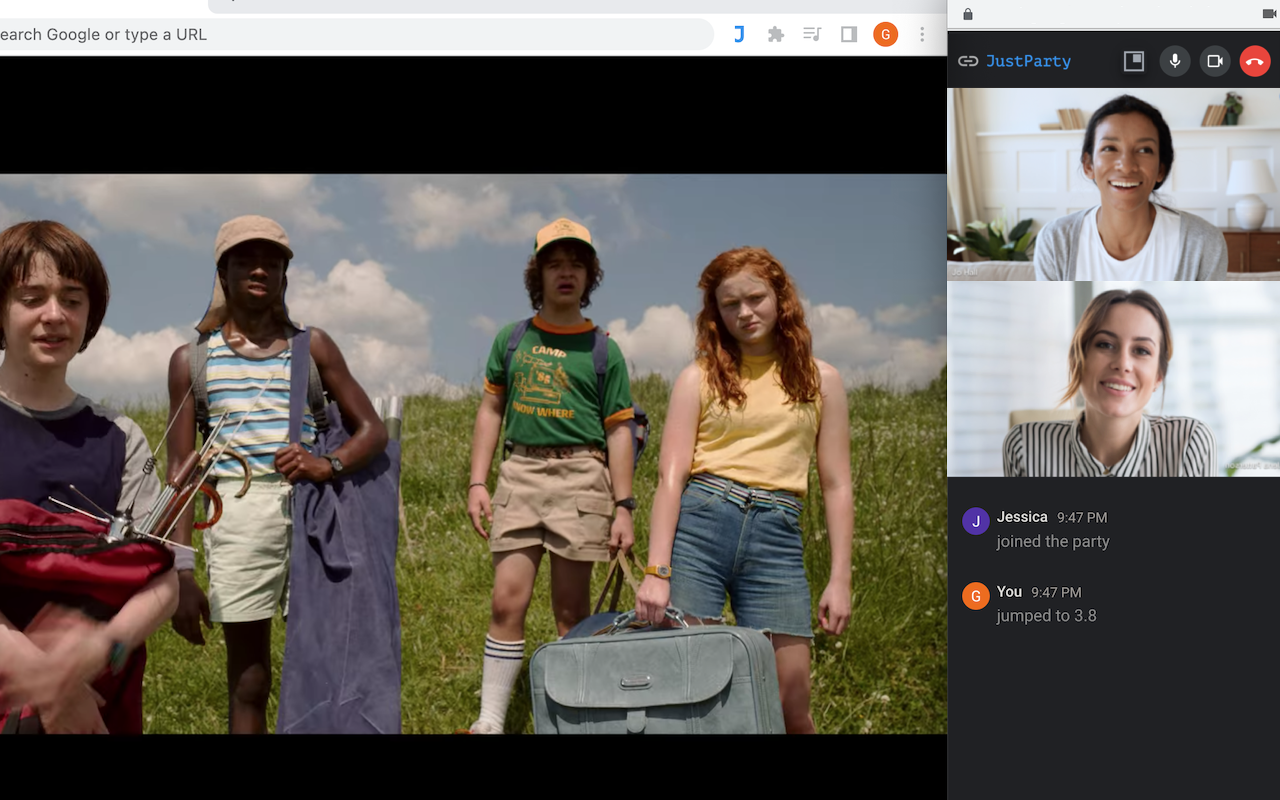Click the 'joined the party' message
This screenshot has width=1280, height=800.
point(1053,541)
